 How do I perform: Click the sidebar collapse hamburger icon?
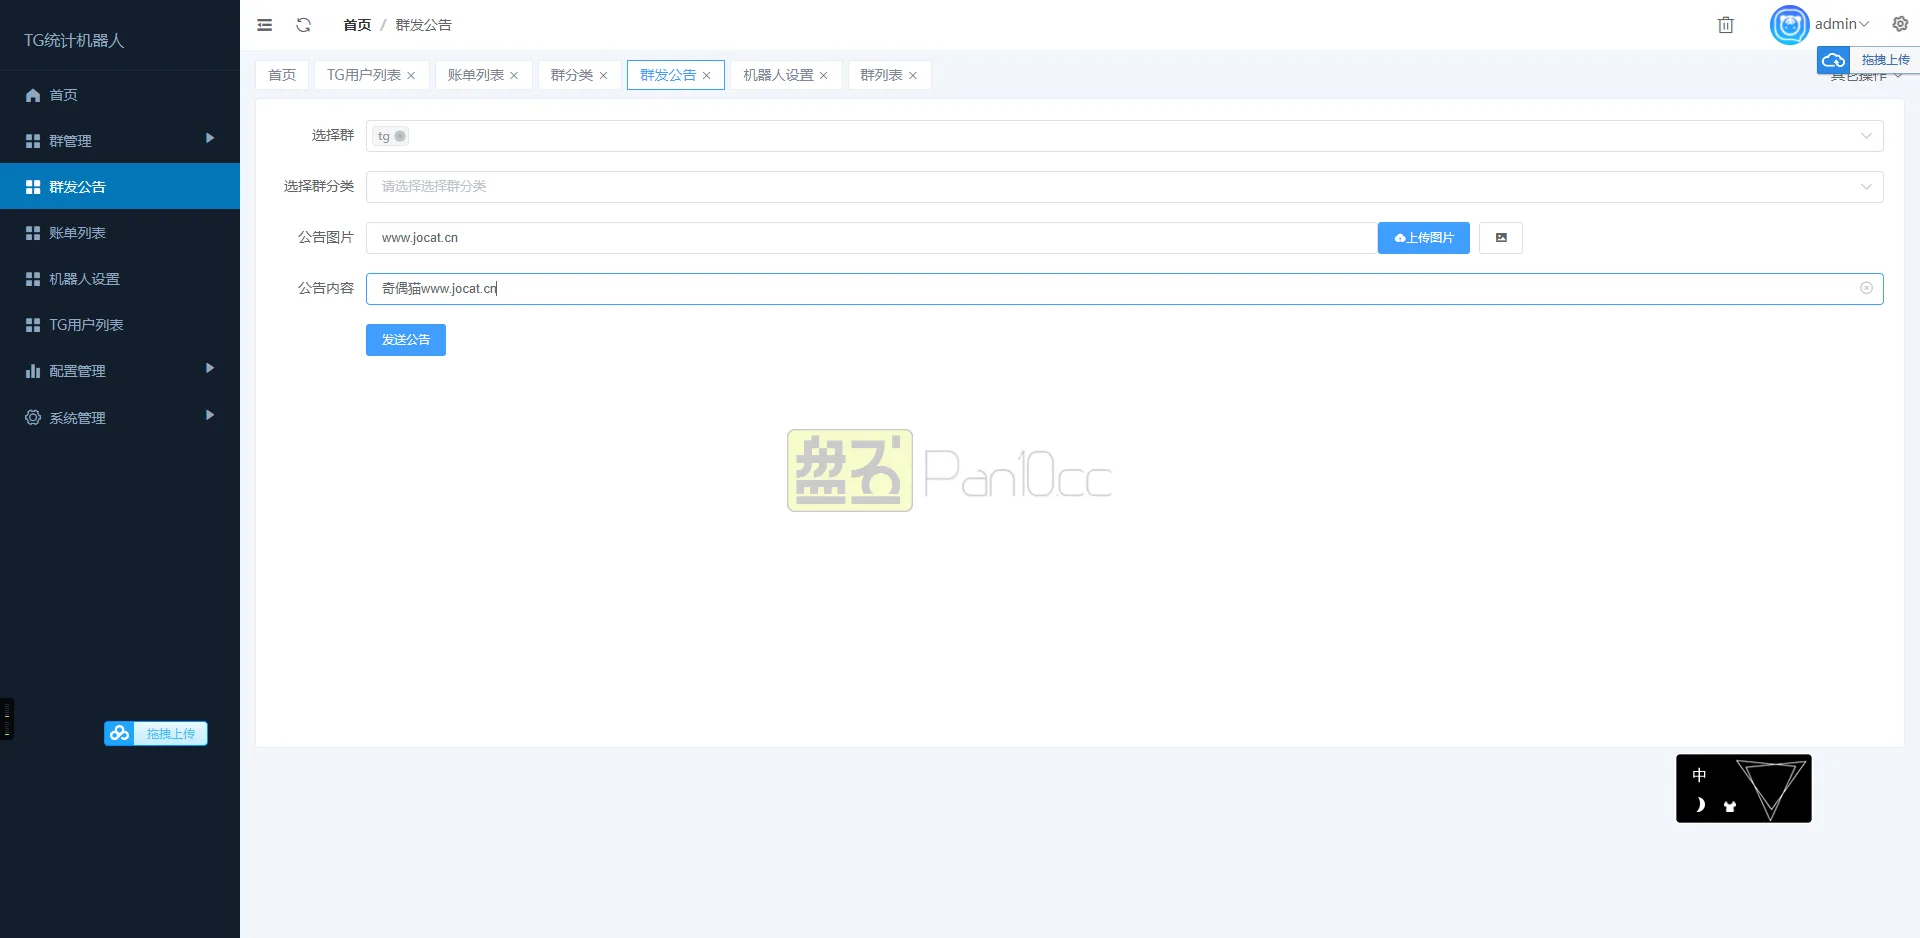pos(264,25)
